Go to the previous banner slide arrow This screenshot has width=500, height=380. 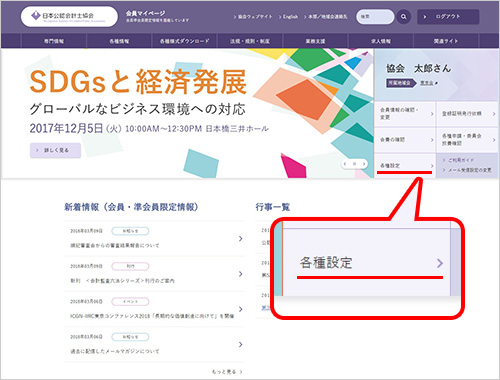[345, 164]
